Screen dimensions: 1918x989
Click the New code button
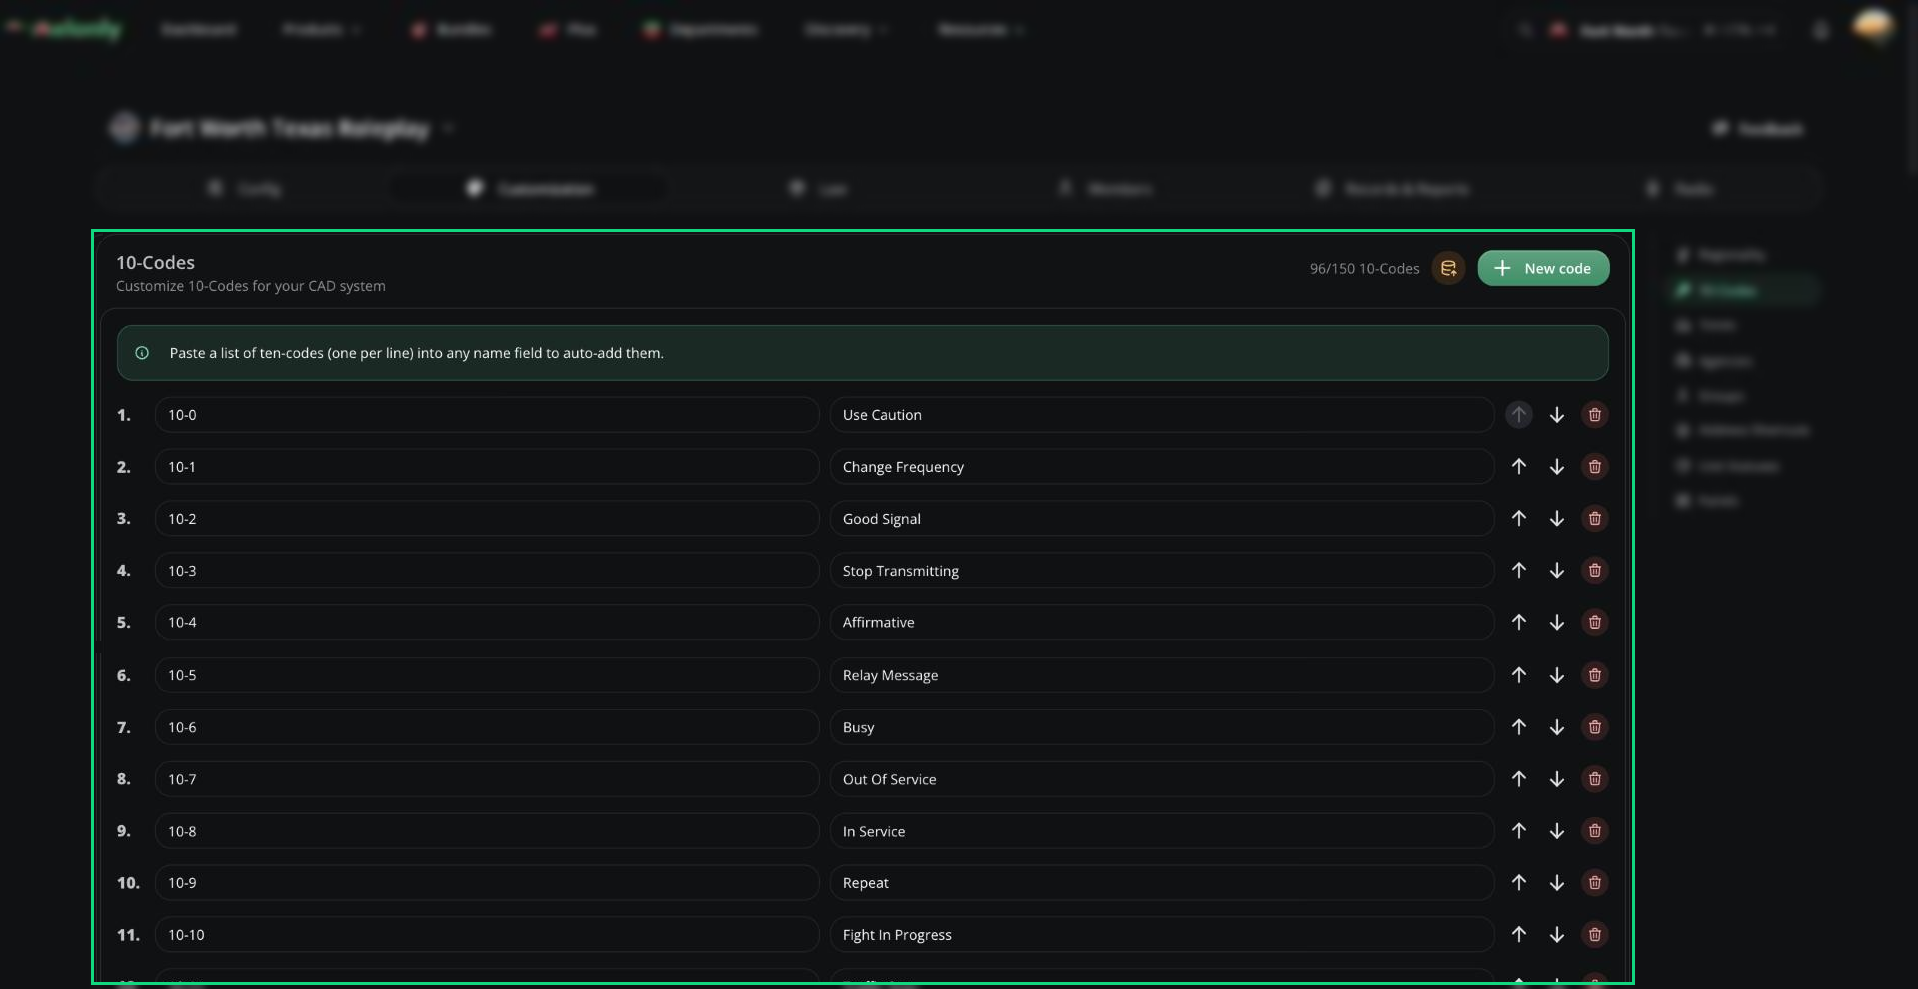(1543, 268)
